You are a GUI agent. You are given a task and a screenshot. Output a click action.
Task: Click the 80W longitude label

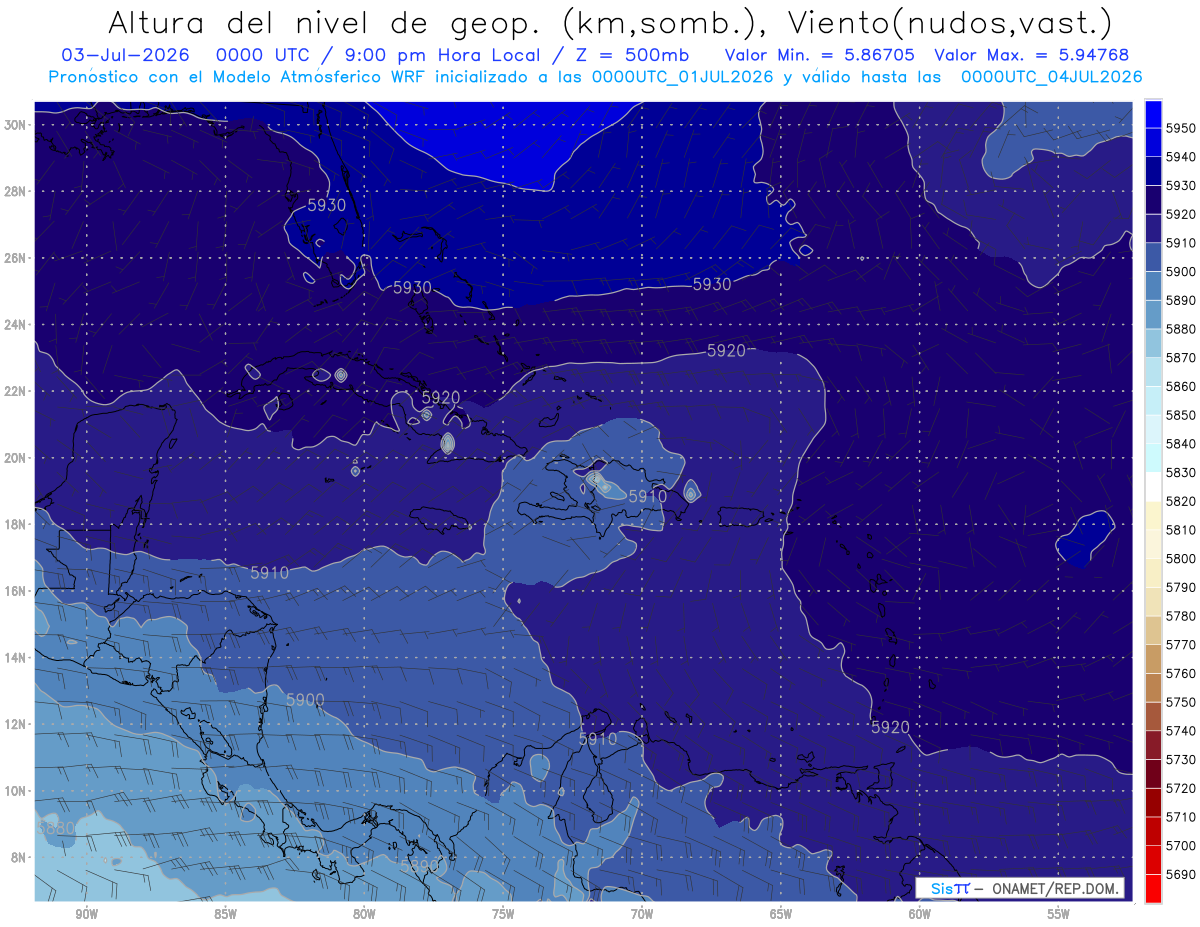point(364,914)
